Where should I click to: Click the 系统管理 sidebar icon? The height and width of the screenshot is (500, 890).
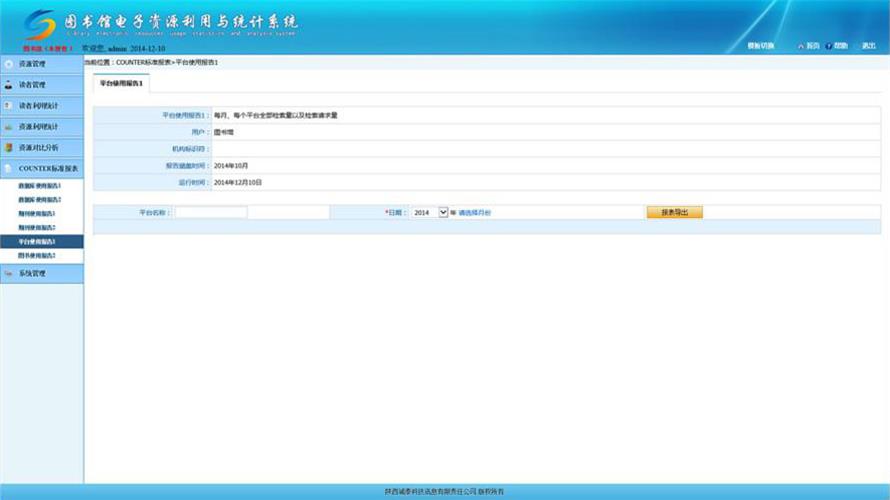(9, 273)
